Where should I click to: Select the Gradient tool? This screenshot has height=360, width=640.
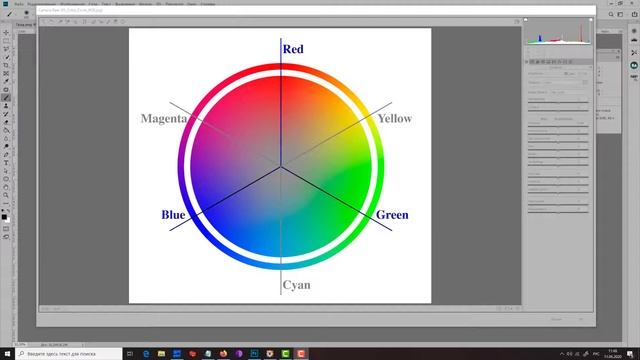[6, 131]
